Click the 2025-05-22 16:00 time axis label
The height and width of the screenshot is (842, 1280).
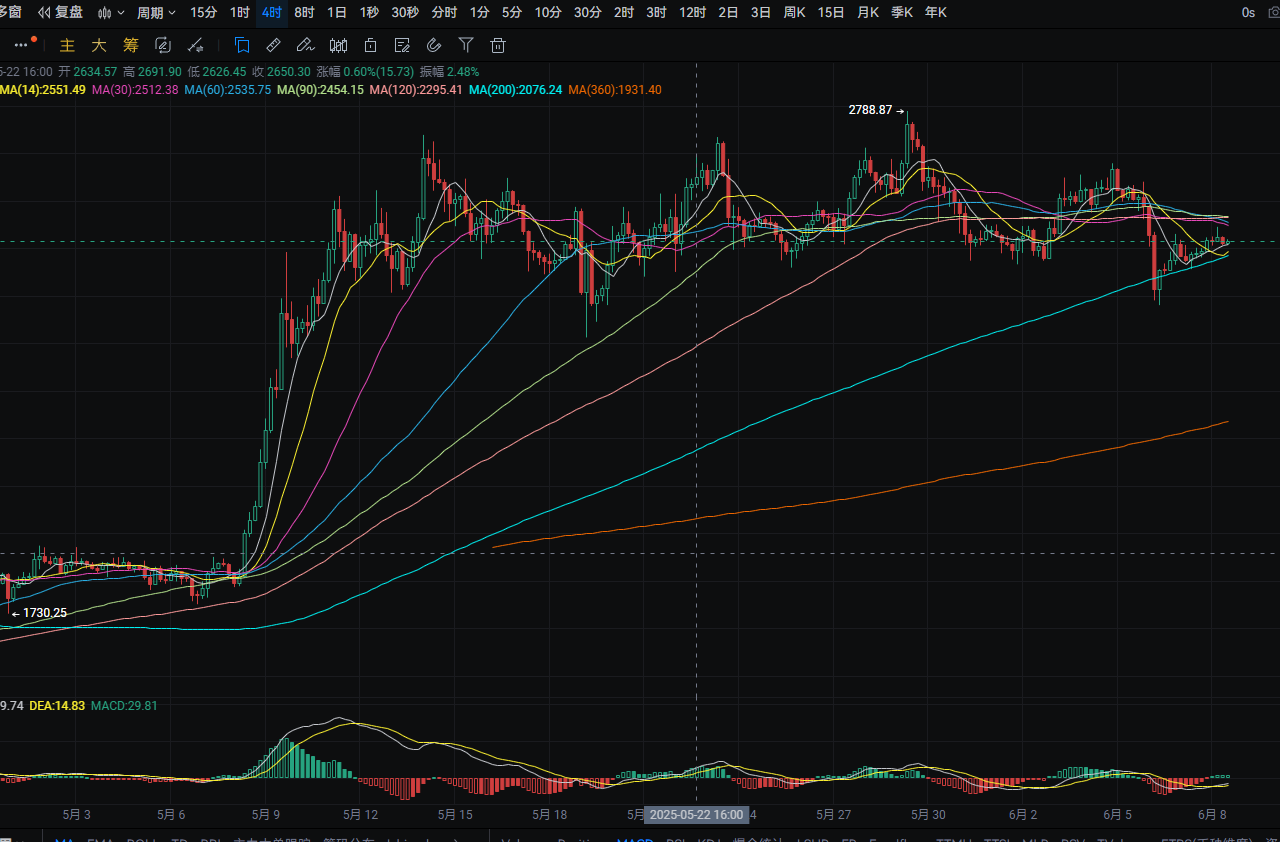click(696, 815)
